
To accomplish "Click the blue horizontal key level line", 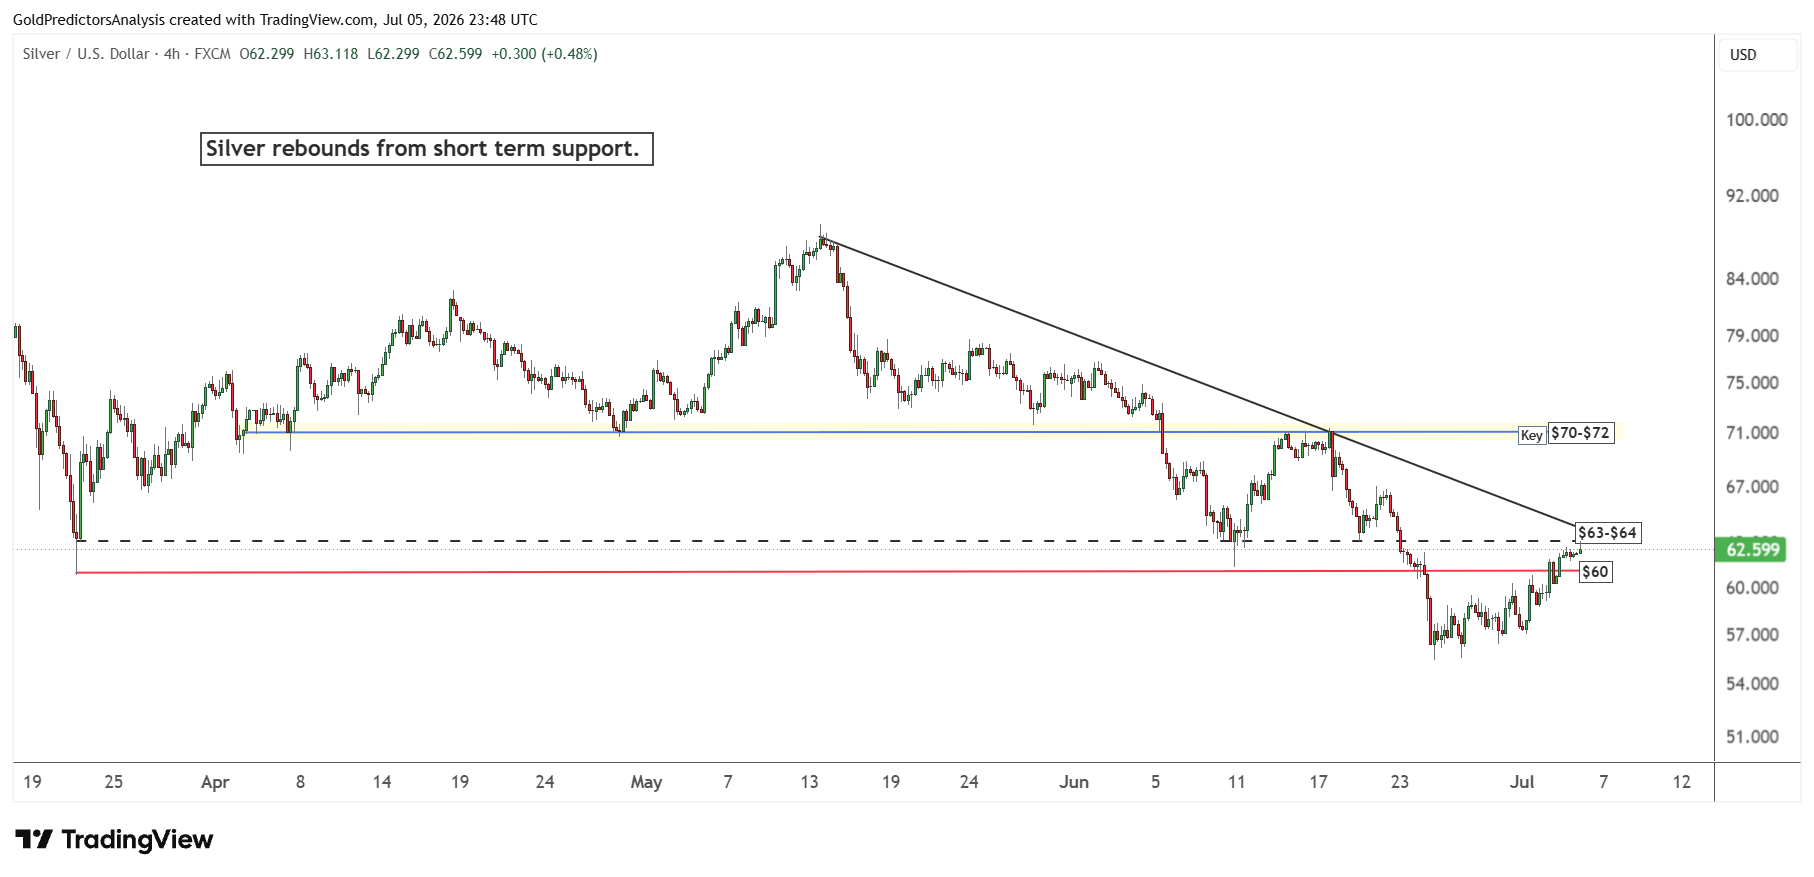I will click(880, 432).
